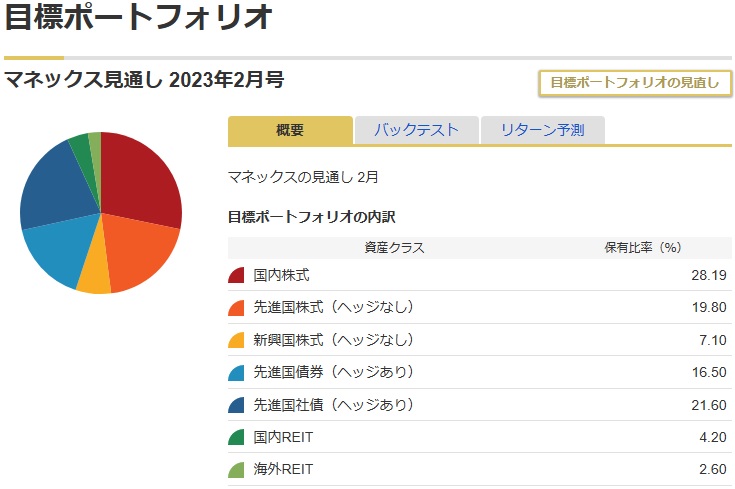This screenshot has width=735, height=489.
Task: Open the リターン予測 tab
Action: (x=542, y=130)
